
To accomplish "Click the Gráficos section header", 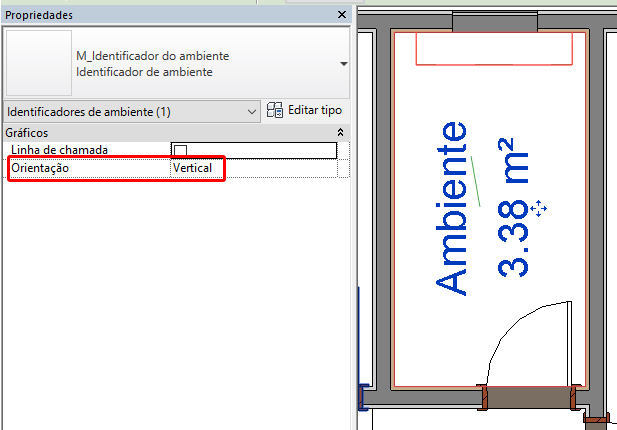I will click(x=176, y=133).
